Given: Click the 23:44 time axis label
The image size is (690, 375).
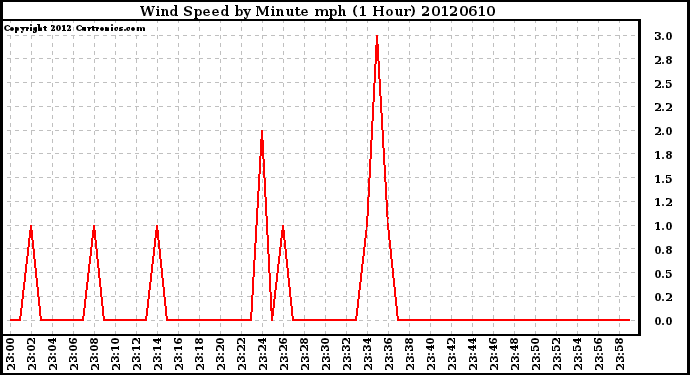Looking at the screenshot, I should click(x=473, y=354).
